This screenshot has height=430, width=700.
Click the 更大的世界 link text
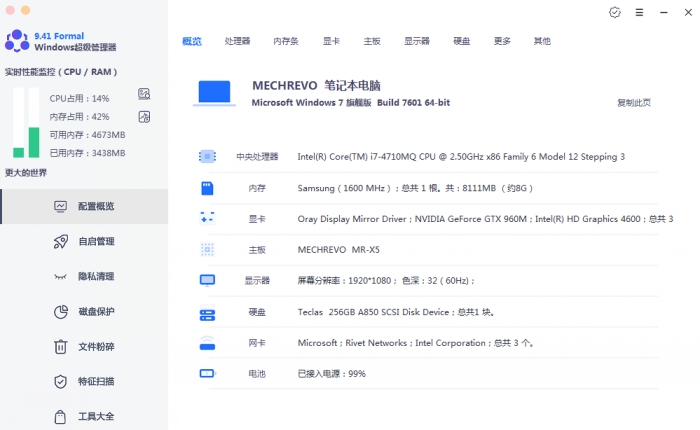pos(26,173)
